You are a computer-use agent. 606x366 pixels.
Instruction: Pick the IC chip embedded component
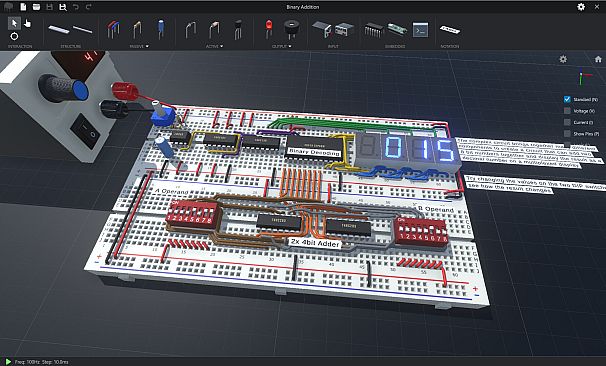(374, 30)
